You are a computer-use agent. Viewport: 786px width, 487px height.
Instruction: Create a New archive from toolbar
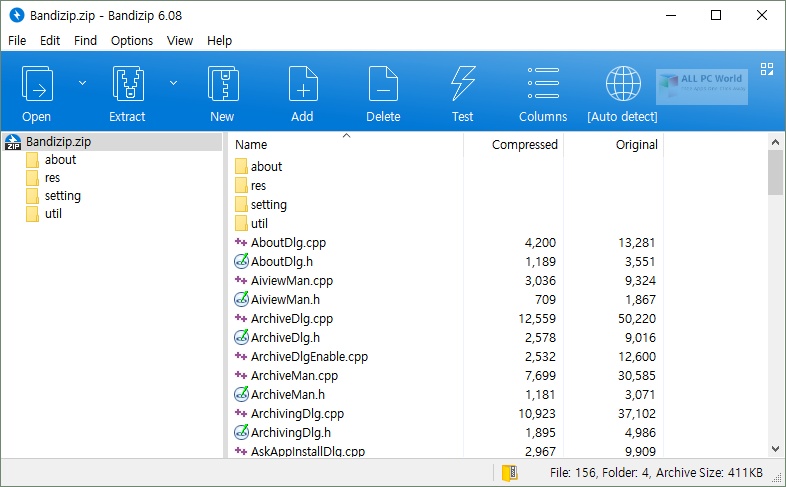(x=222, y=85)
